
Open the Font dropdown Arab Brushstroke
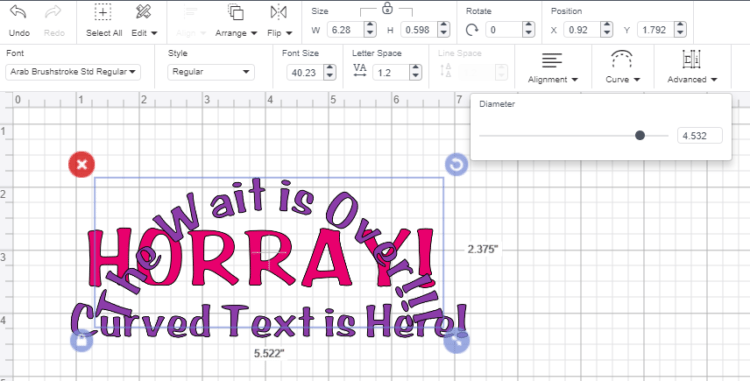(x=73, y=72)
